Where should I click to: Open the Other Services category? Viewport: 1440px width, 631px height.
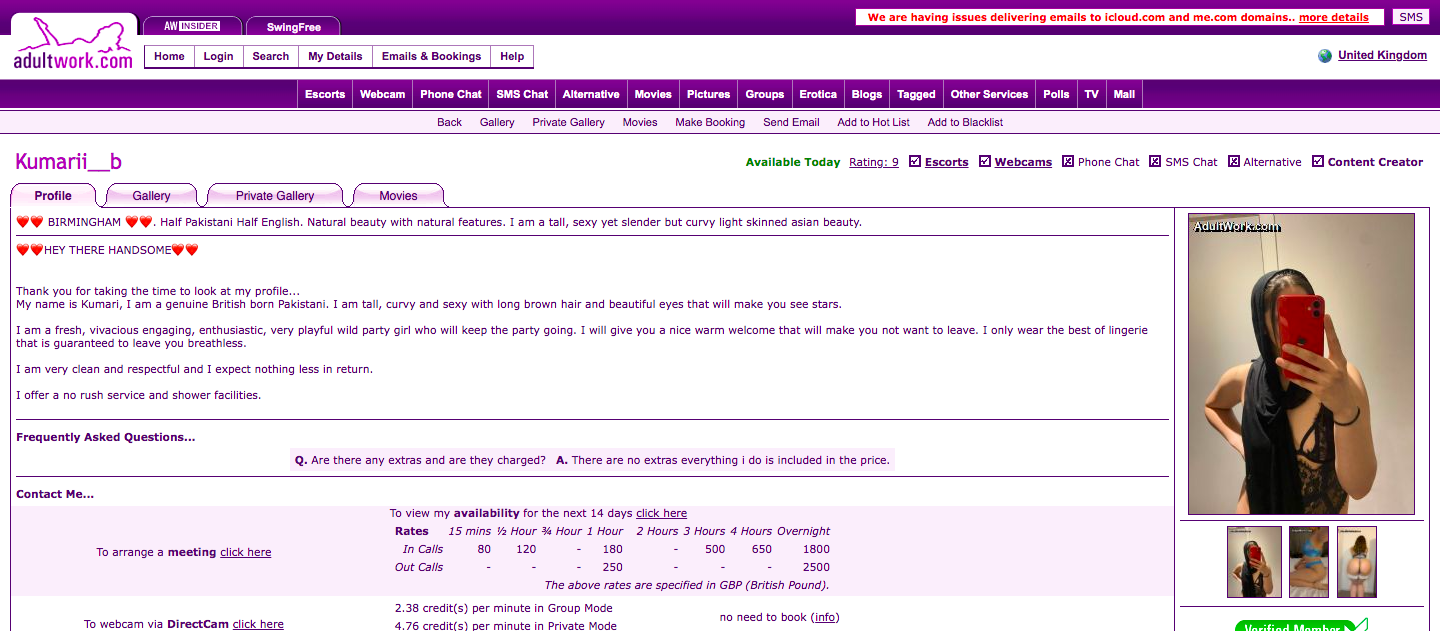989,94
